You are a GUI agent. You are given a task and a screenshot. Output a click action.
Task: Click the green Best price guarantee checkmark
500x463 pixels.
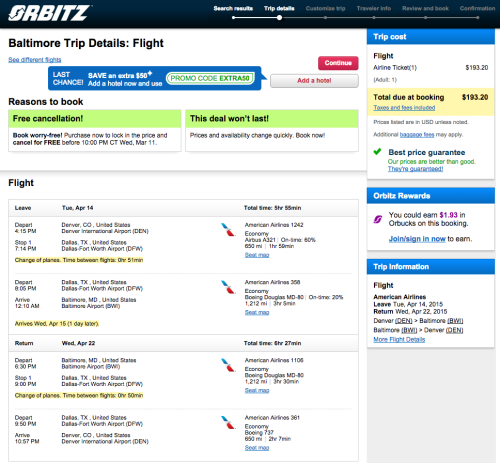pos(377,152)
